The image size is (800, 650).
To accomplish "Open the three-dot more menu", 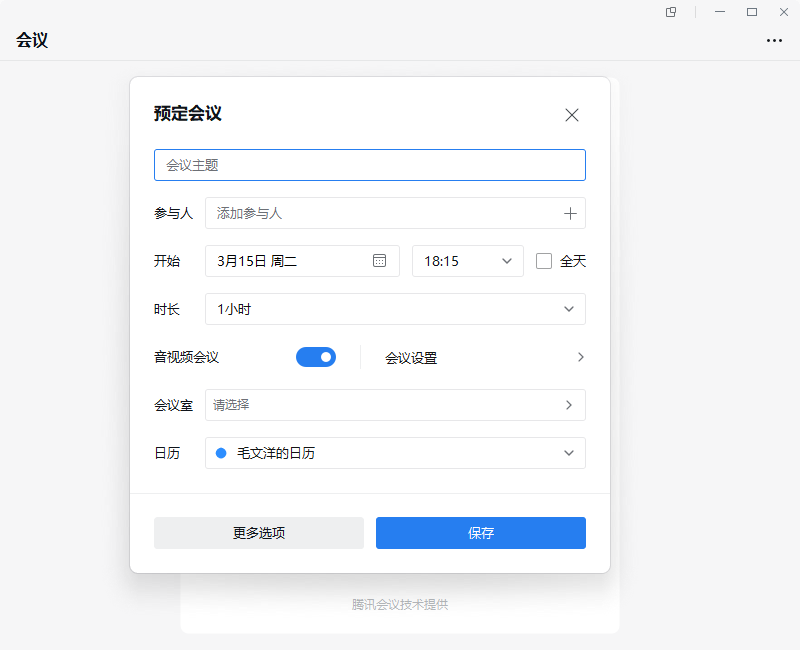I will tap(774, 41).
